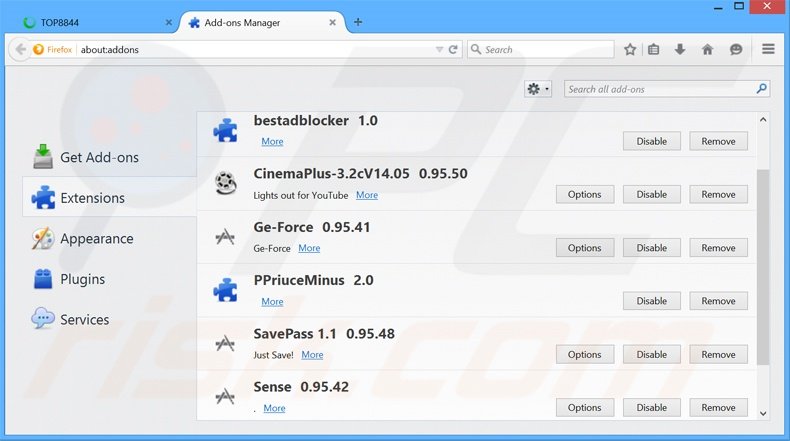Disable the bestadblocker extension
Screen dimensions: 790x441
[651, 141]
